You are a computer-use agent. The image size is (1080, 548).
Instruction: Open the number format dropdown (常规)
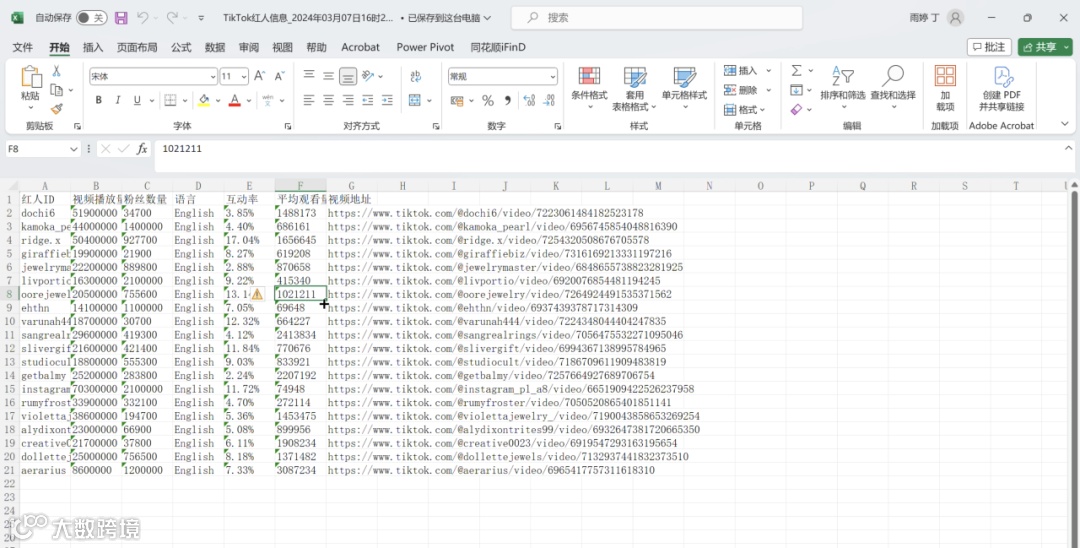pyautogui.click(x=552, y=76)
